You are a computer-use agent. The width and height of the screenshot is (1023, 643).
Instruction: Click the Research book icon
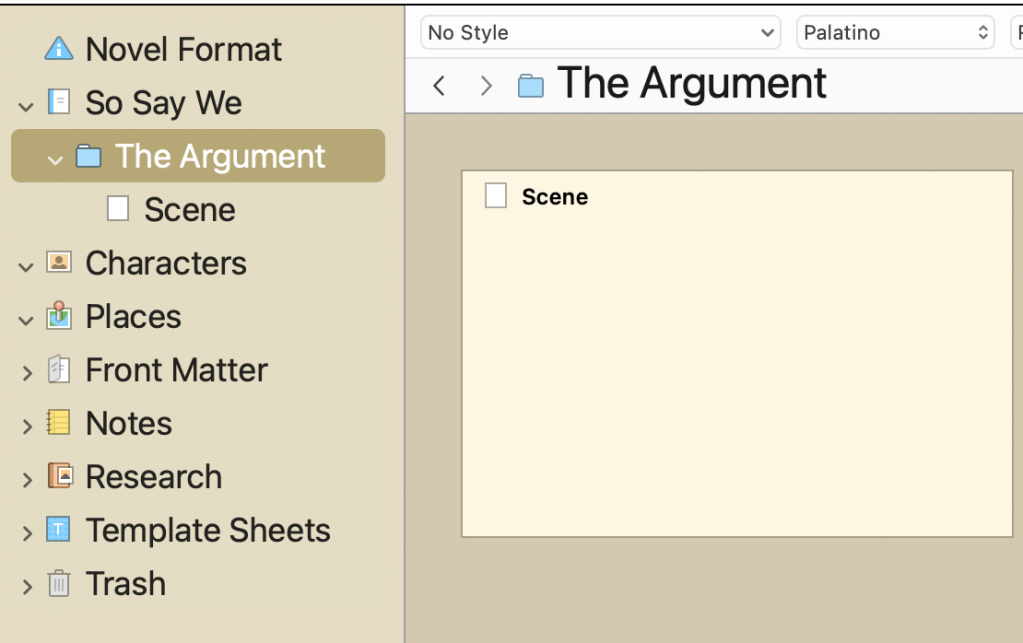tap(59, 477)
